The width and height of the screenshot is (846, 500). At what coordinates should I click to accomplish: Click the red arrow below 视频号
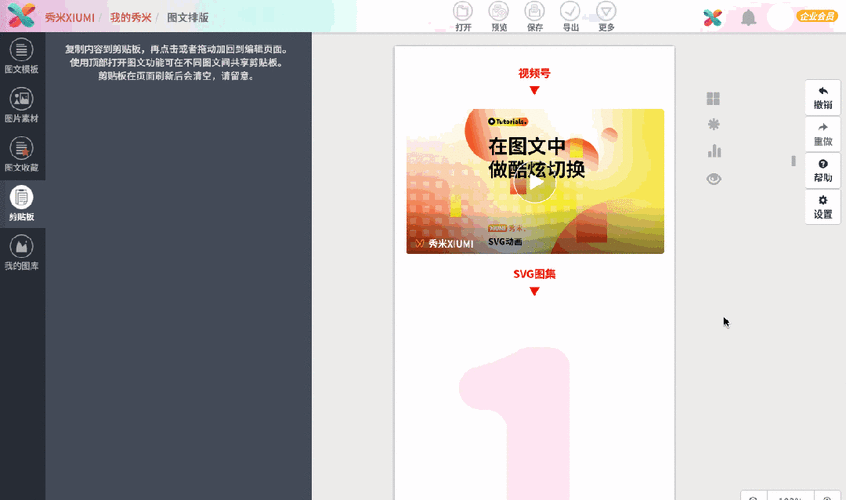(x=534, y=90)
